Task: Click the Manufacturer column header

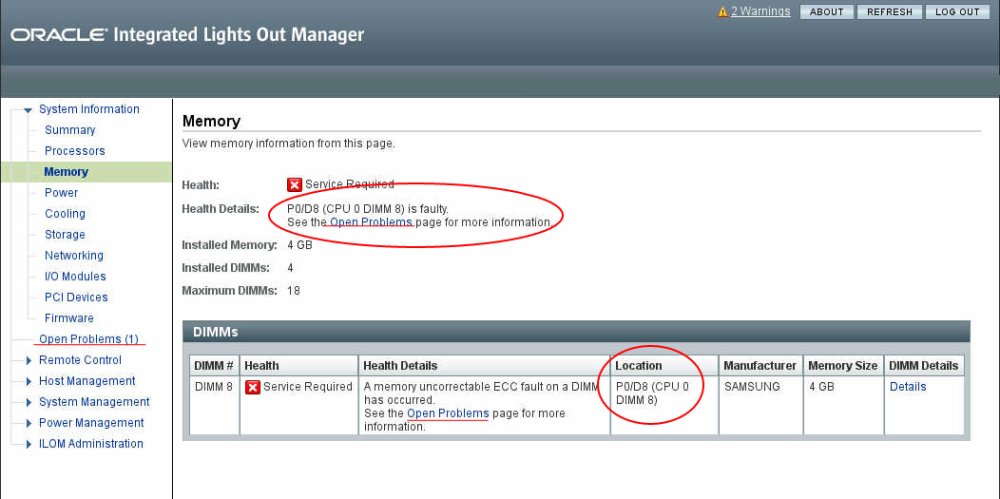Action: tap(760, 366)
